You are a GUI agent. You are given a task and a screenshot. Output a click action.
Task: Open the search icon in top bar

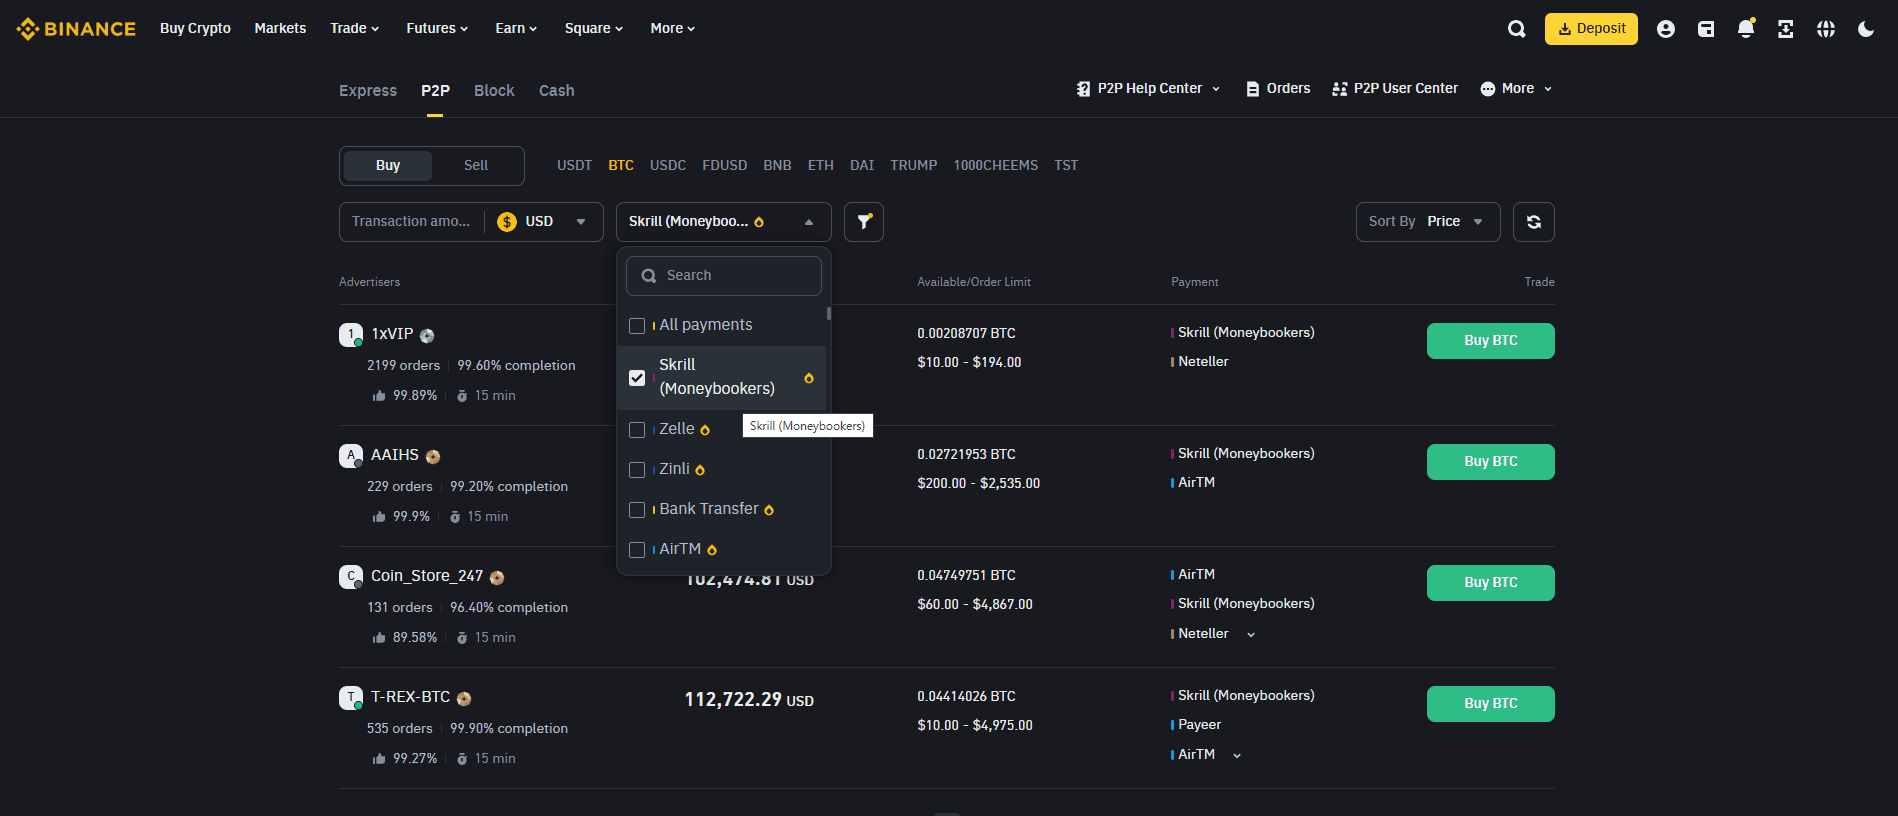pos(1516,29)
